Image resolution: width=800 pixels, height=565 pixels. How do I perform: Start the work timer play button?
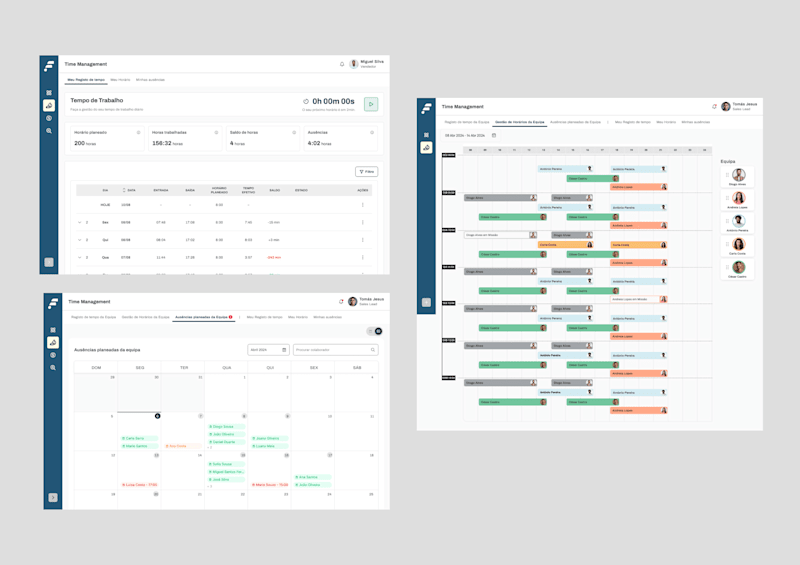(371, 104)
